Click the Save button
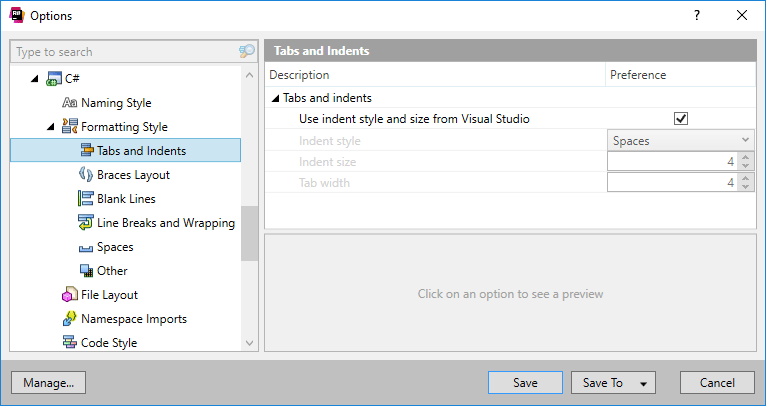766x406 pixels. 525,383
